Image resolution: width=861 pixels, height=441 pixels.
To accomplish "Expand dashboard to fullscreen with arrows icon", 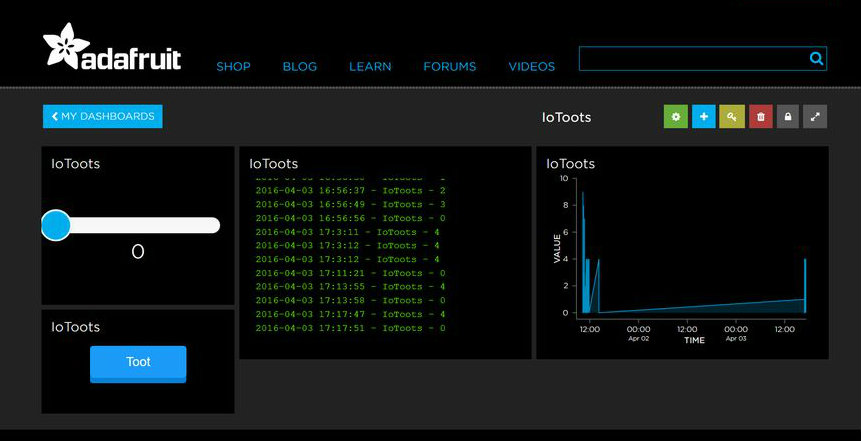I will [x=815, y=116].
